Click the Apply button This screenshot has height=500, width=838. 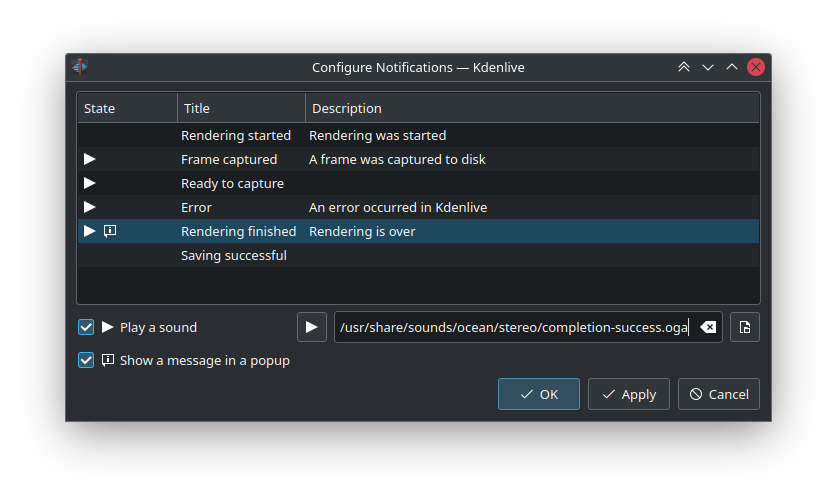click(629, 394)
